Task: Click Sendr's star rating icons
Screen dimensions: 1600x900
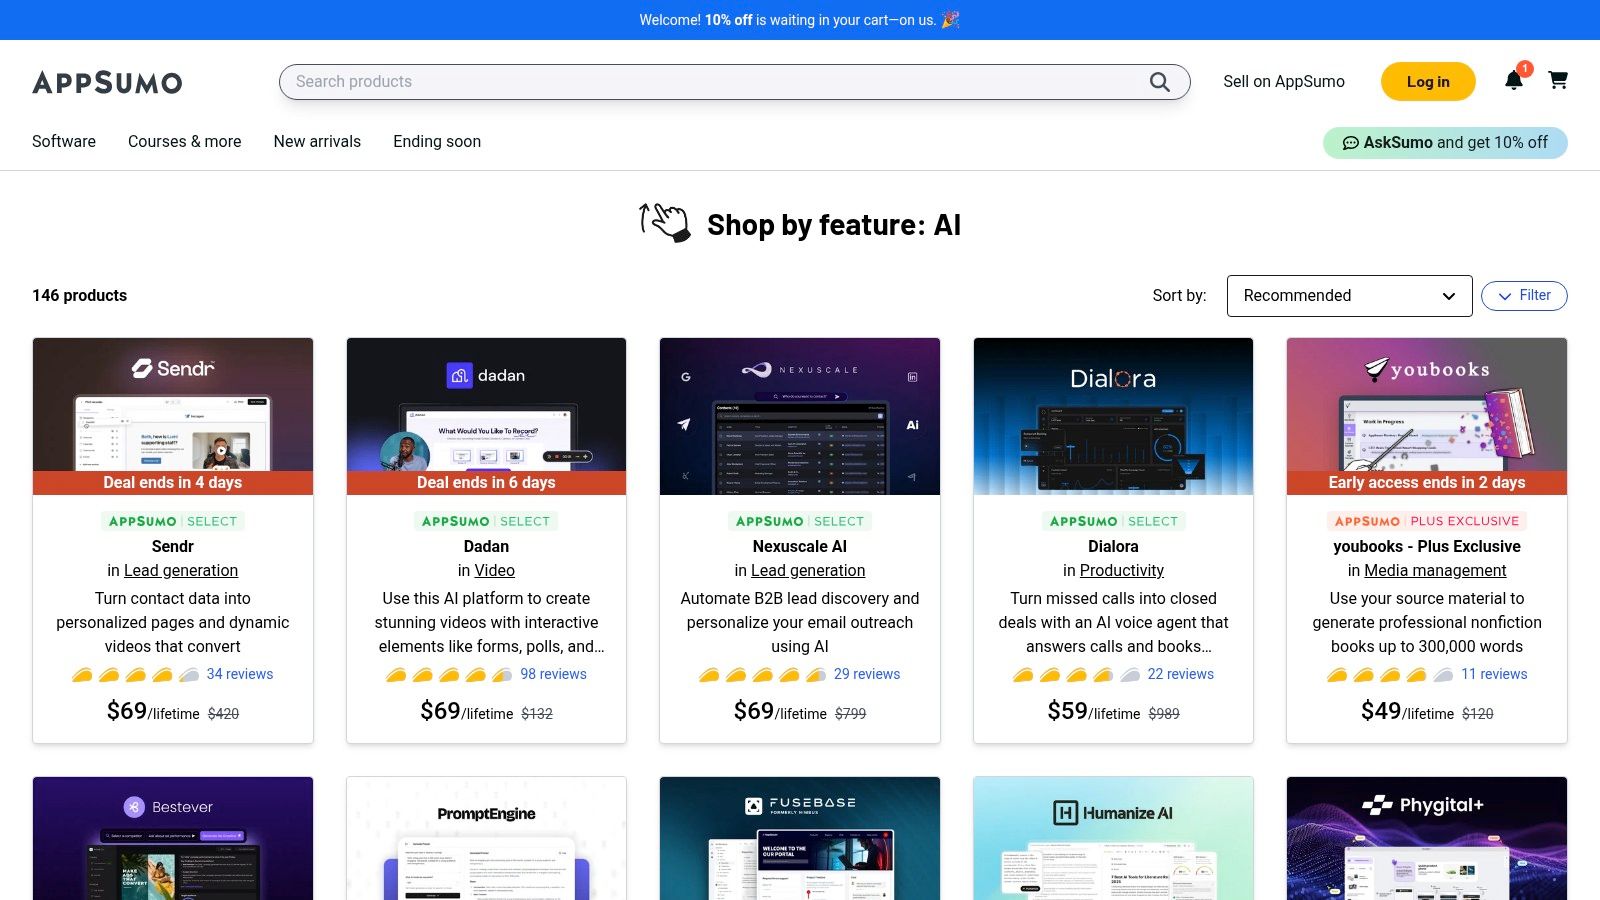Action: point(136,675)
